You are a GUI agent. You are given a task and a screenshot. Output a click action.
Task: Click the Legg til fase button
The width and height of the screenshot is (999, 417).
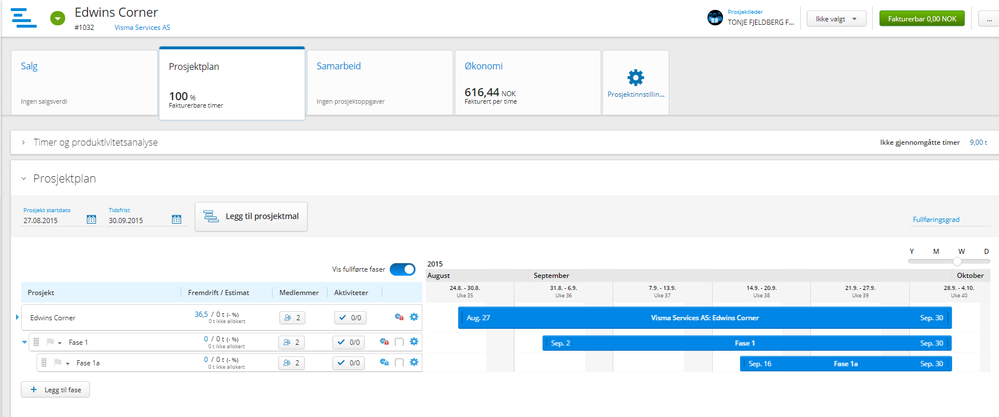[55, 389]
